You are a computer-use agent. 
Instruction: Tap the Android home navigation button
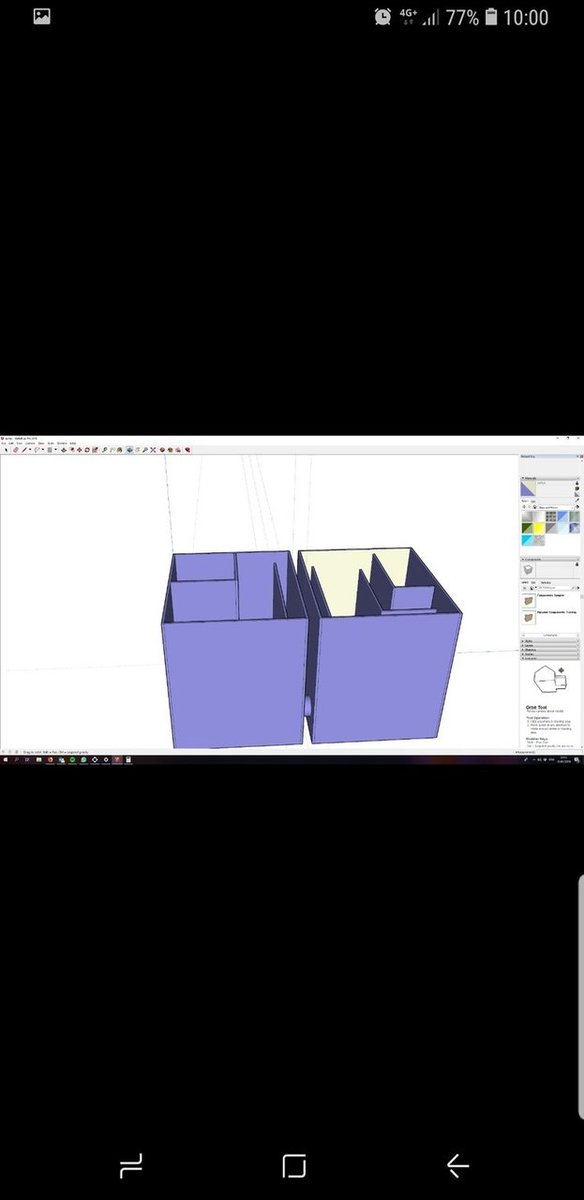tap(293, 1165)
